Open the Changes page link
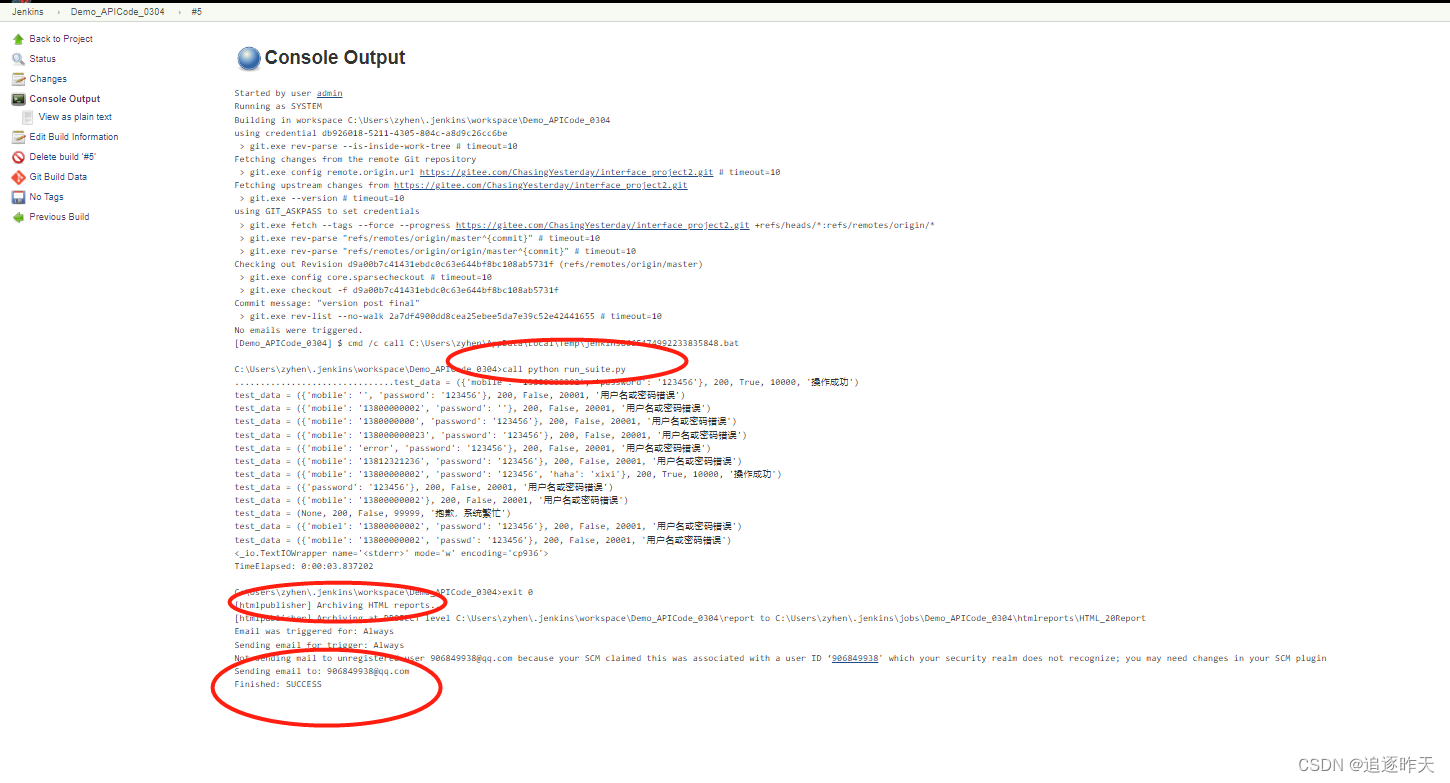This screenshot has width=1450, height=783. point(48,79)
